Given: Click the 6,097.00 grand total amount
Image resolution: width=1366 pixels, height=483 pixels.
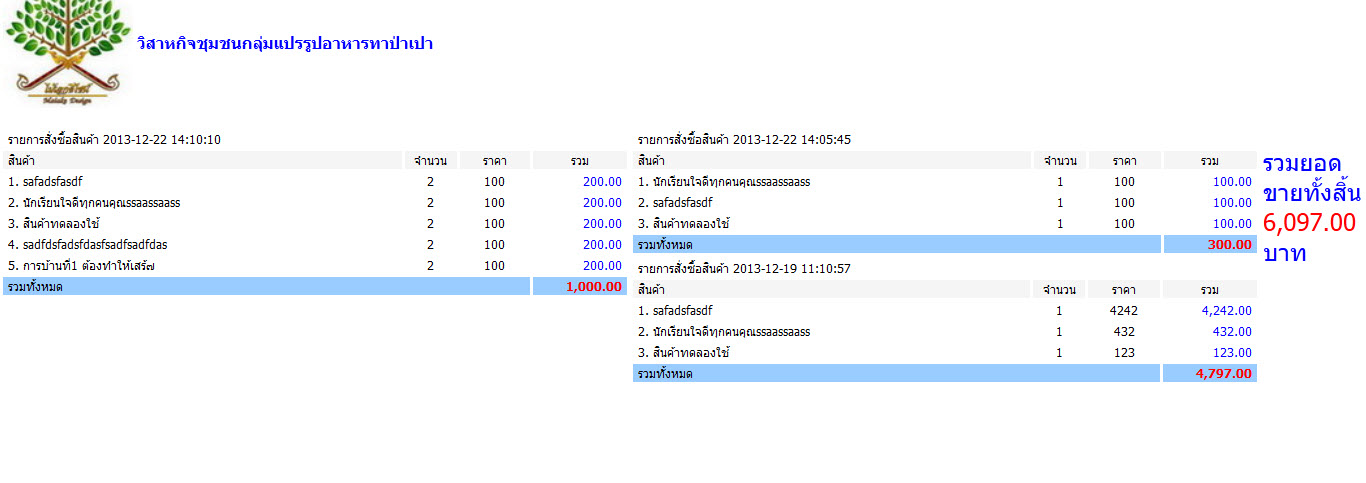Looking at the screenshot, I should (x=1309, y=222).
